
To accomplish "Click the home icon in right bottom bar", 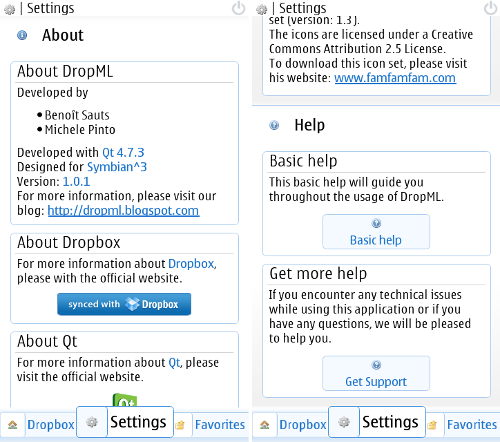I will coord(265,425).
